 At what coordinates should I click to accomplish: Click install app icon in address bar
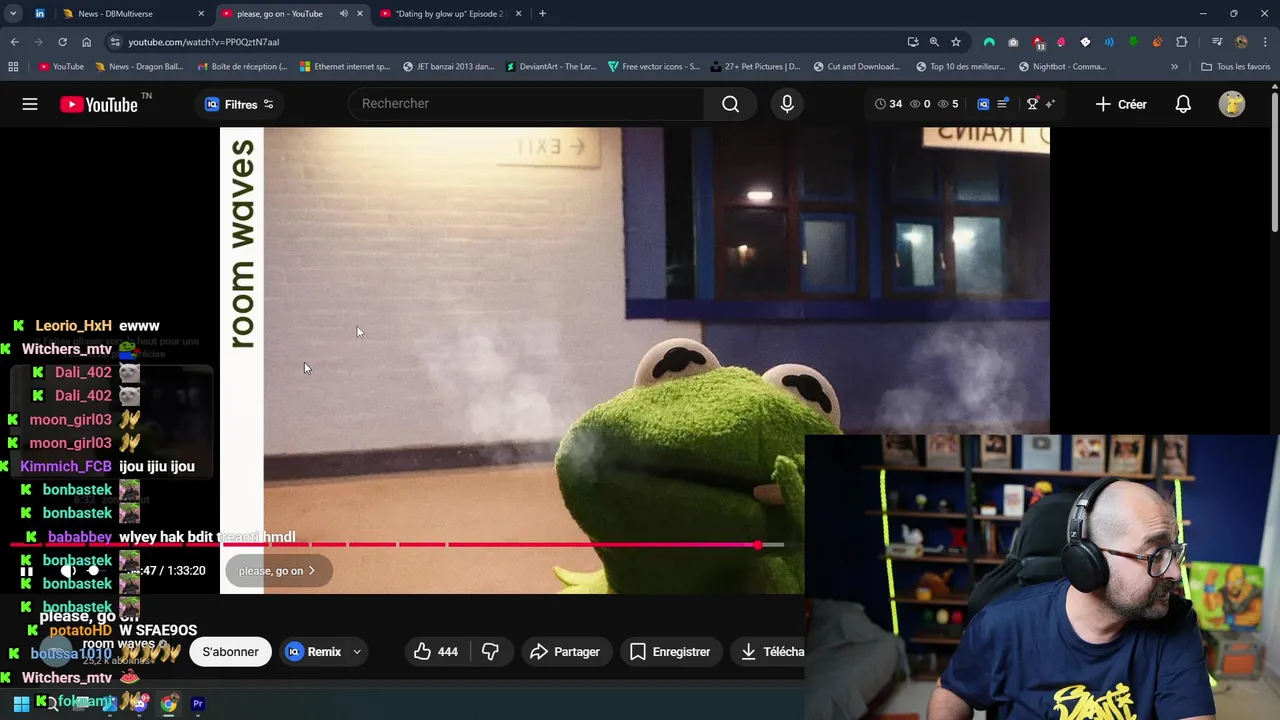913,42
